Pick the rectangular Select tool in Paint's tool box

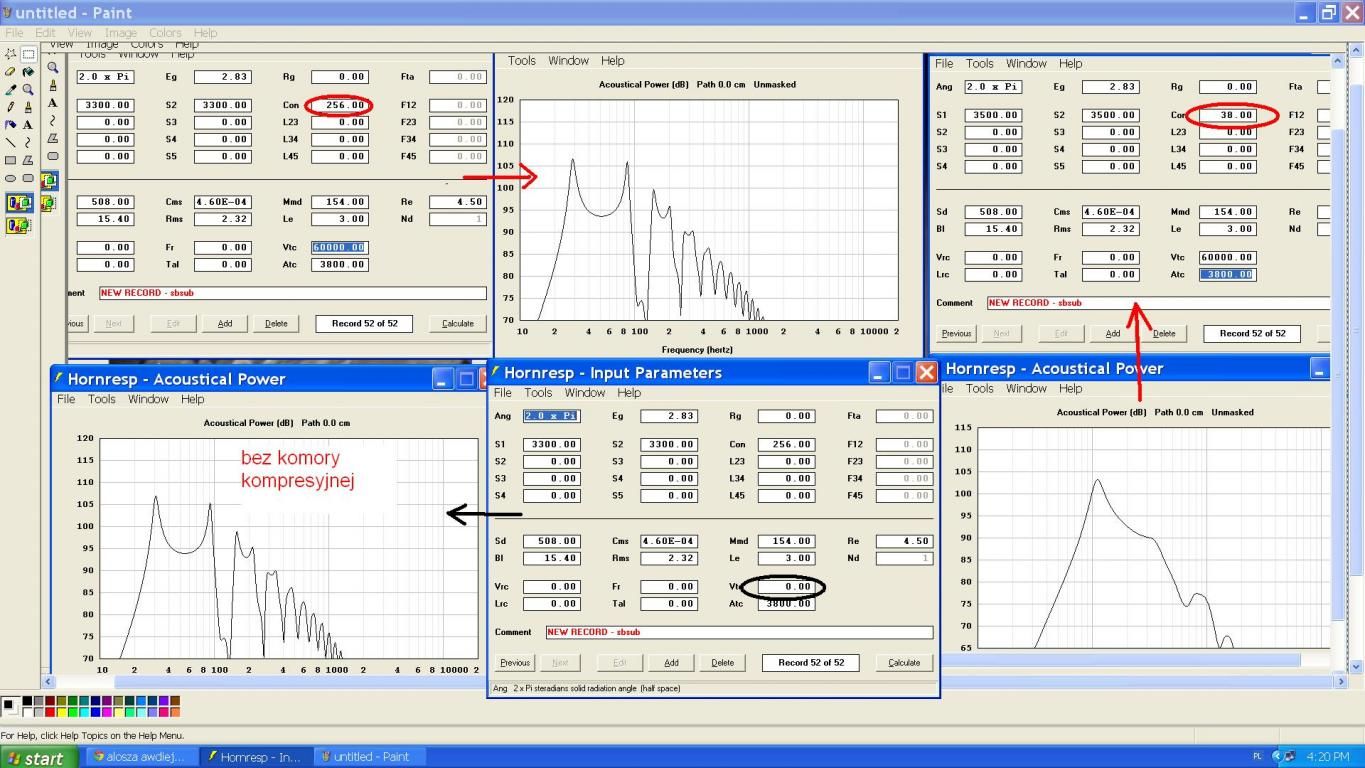pyautogui.click(x=28, y=53)
